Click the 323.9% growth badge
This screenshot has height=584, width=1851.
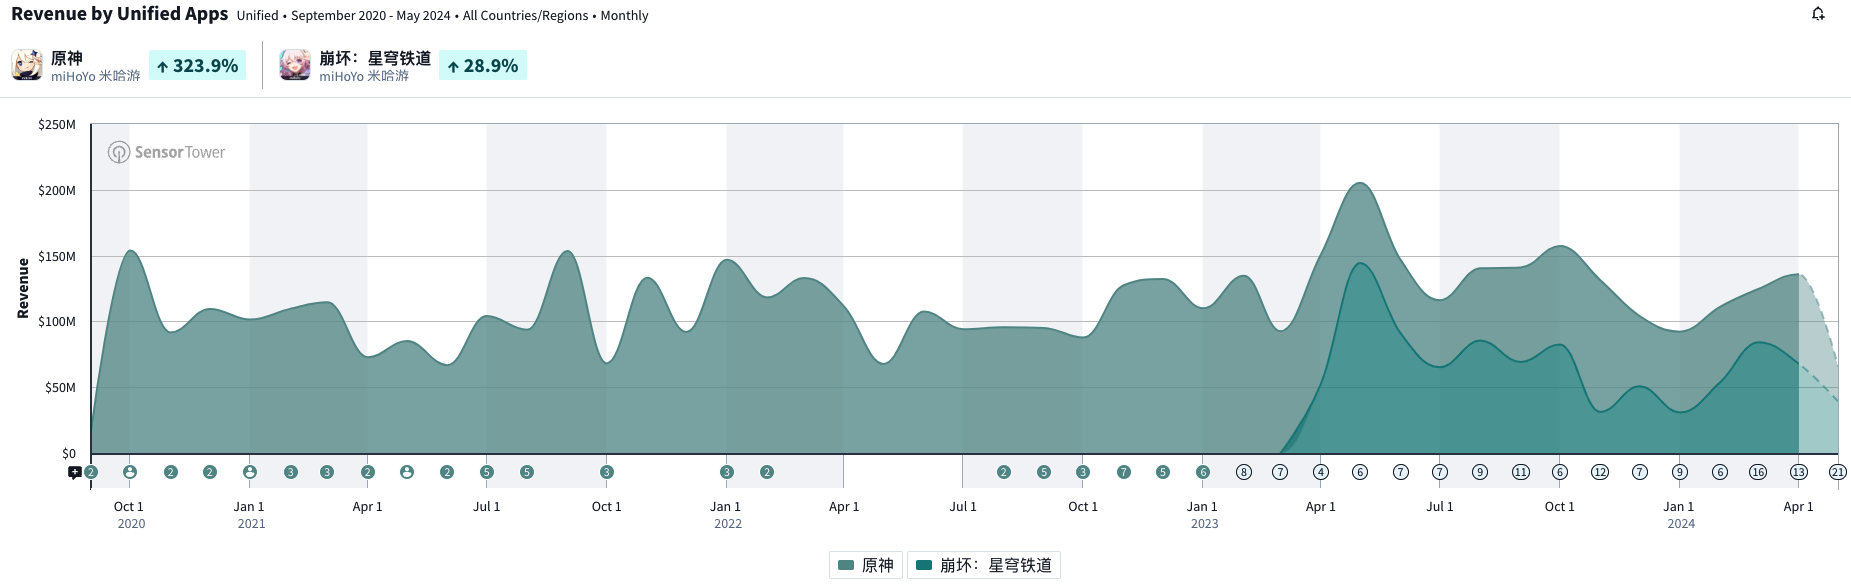[197, 66]
